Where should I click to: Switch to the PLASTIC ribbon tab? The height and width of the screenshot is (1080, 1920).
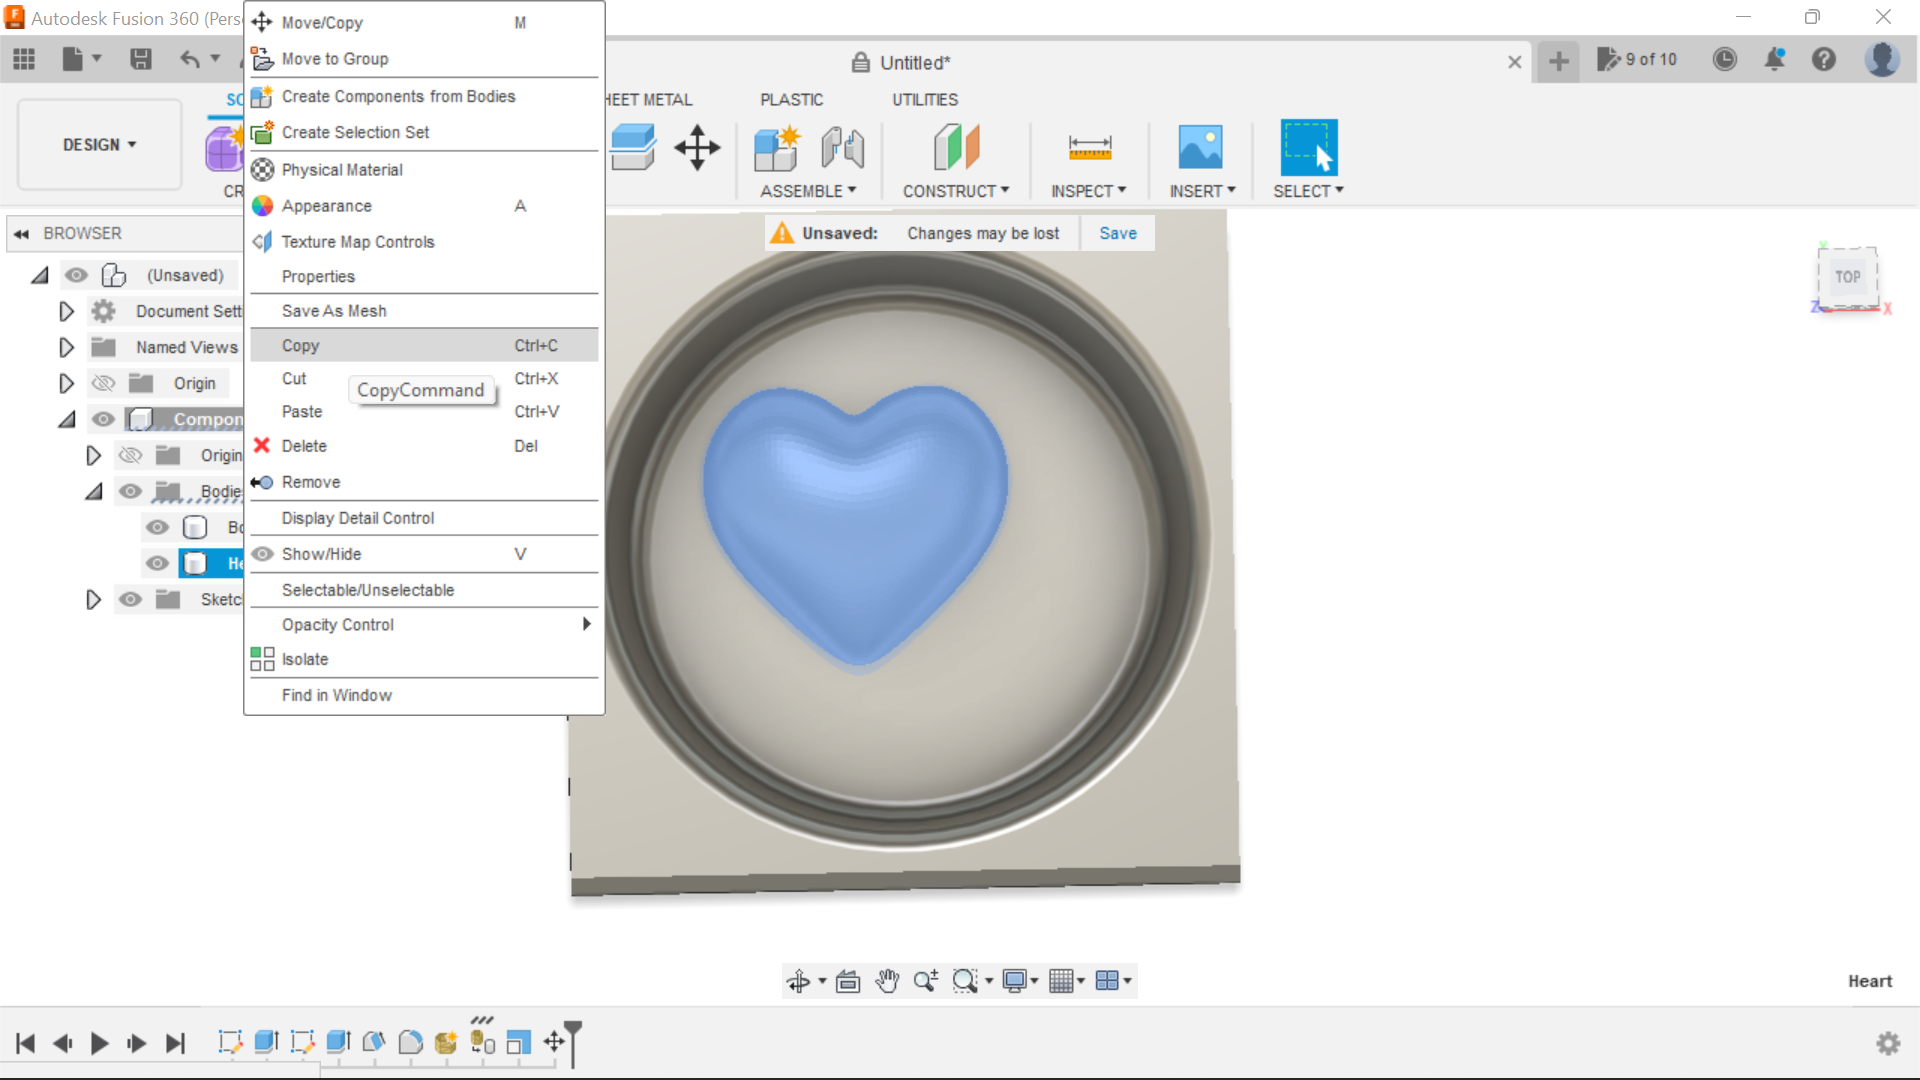791,99
